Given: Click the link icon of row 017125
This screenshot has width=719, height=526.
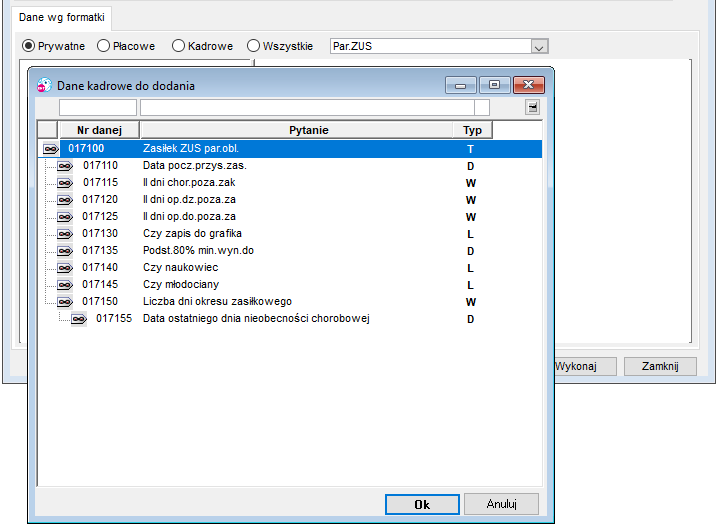Looking at the screenshot, I should point(65,217).
